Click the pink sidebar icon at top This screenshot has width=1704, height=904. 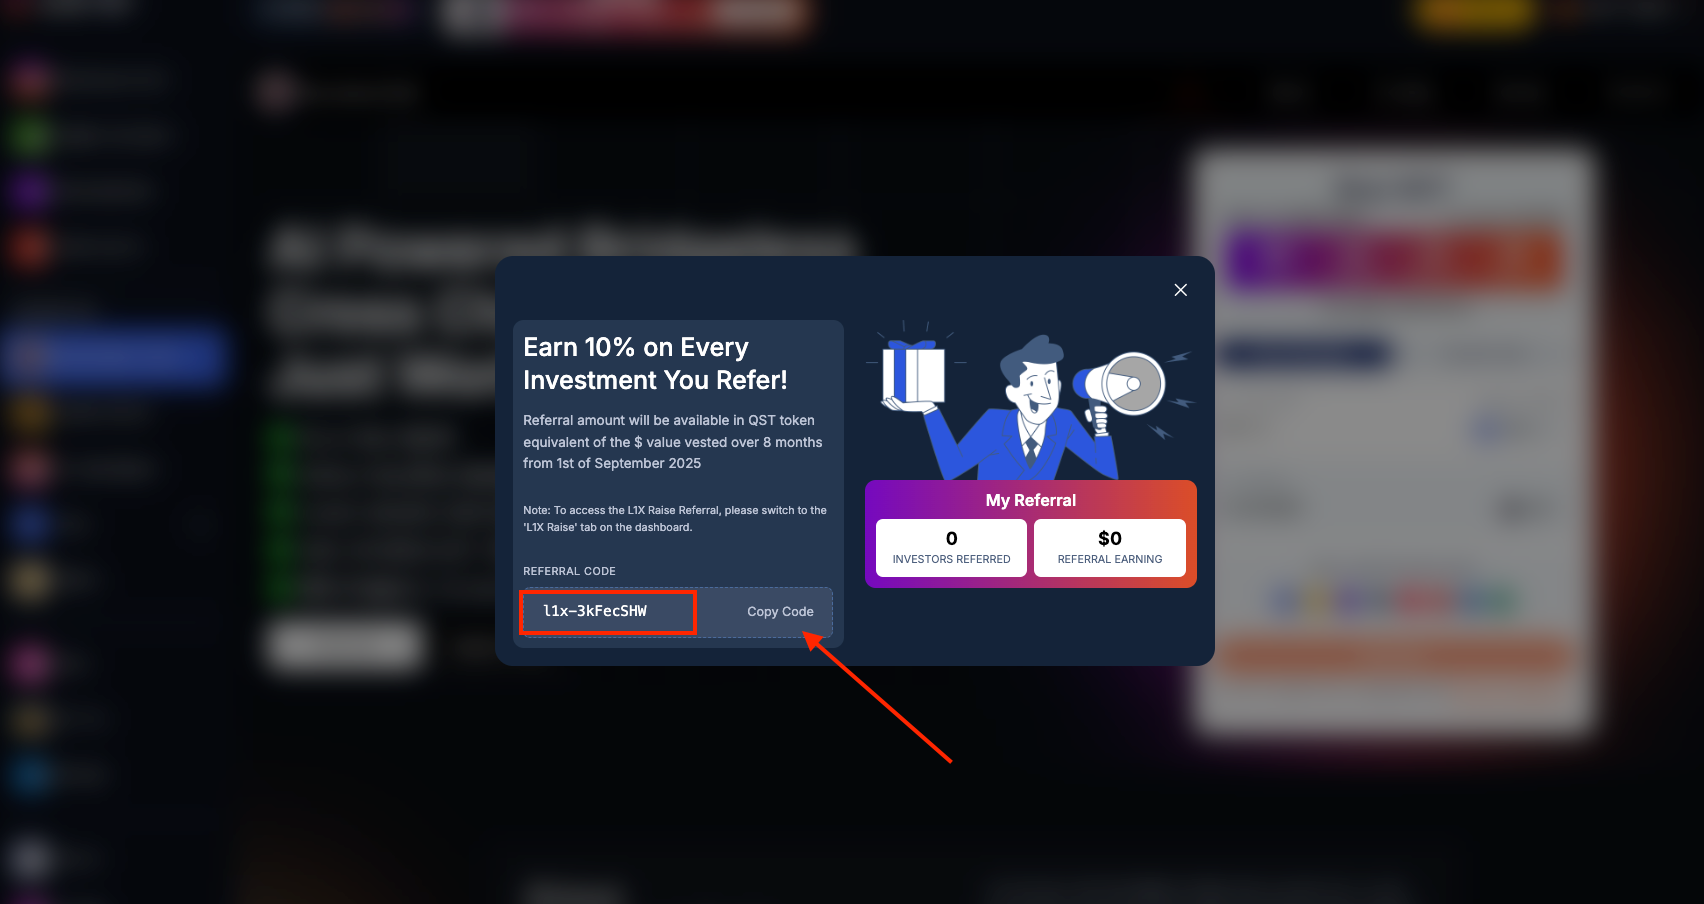click(x=30, y=81)
